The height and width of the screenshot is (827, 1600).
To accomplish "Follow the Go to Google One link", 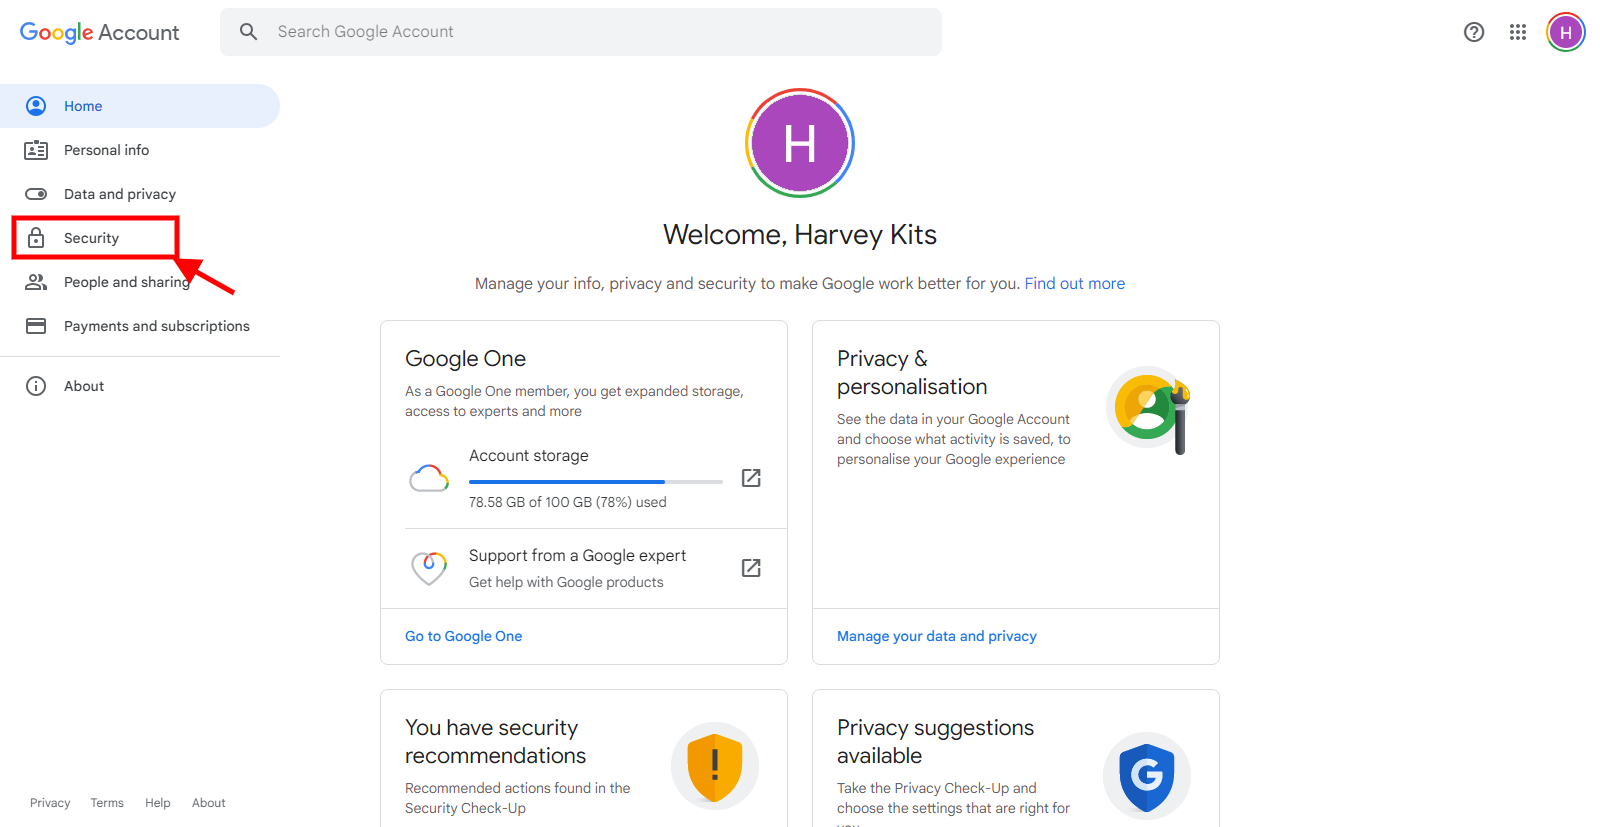I will (x=463, y=636).
